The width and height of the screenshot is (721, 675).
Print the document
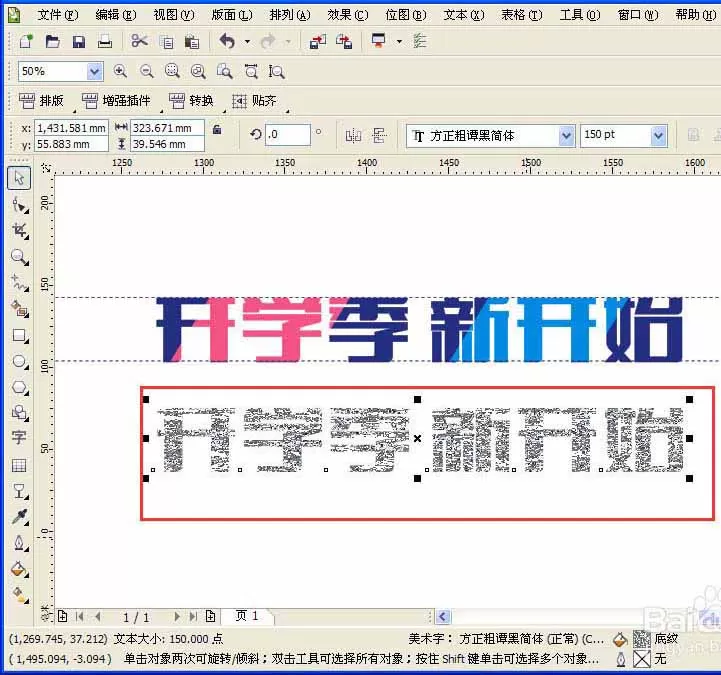[105, 42]
